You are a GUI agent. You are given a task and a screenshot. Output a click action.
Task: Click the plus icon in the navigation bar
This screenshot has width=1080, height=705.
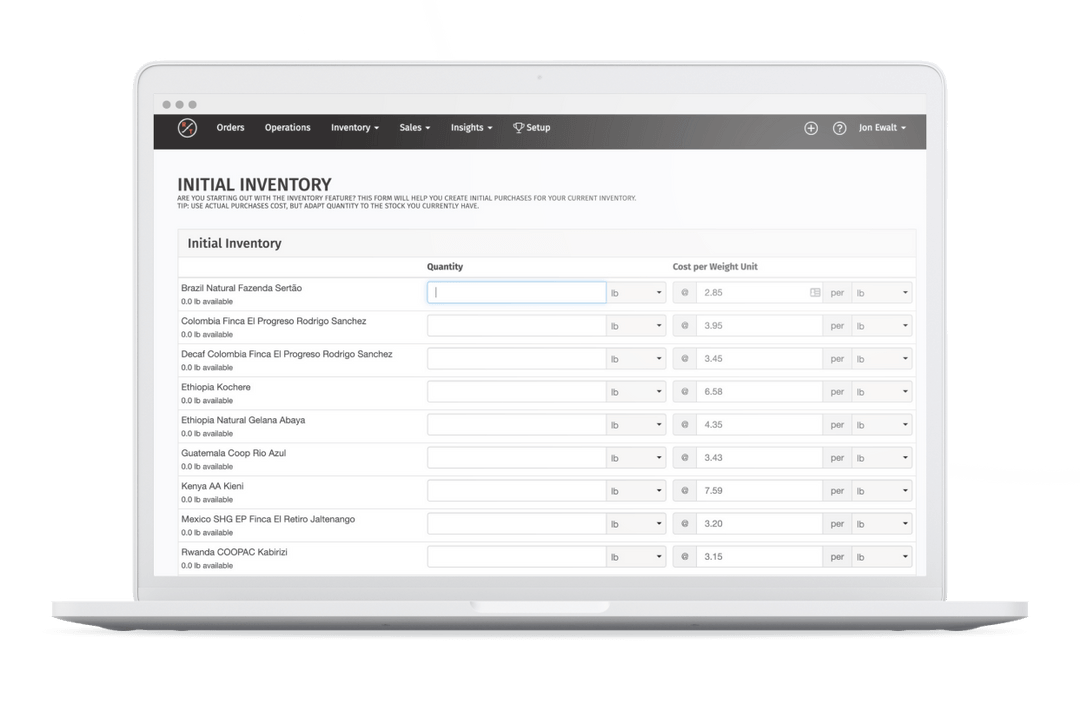pos(811,128)
